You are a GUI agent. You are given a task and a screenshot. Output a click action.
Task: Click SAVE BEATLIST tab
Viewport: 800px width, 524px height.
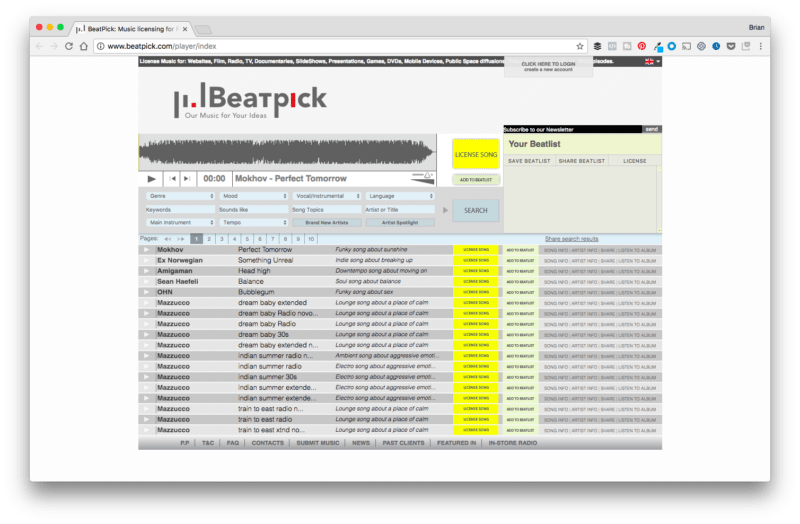coord(529,161)
